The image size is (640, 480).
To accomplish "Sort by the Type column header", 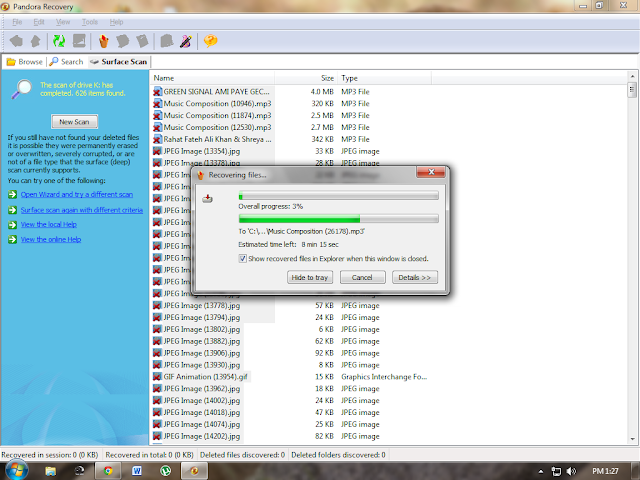I will point(384,78).
